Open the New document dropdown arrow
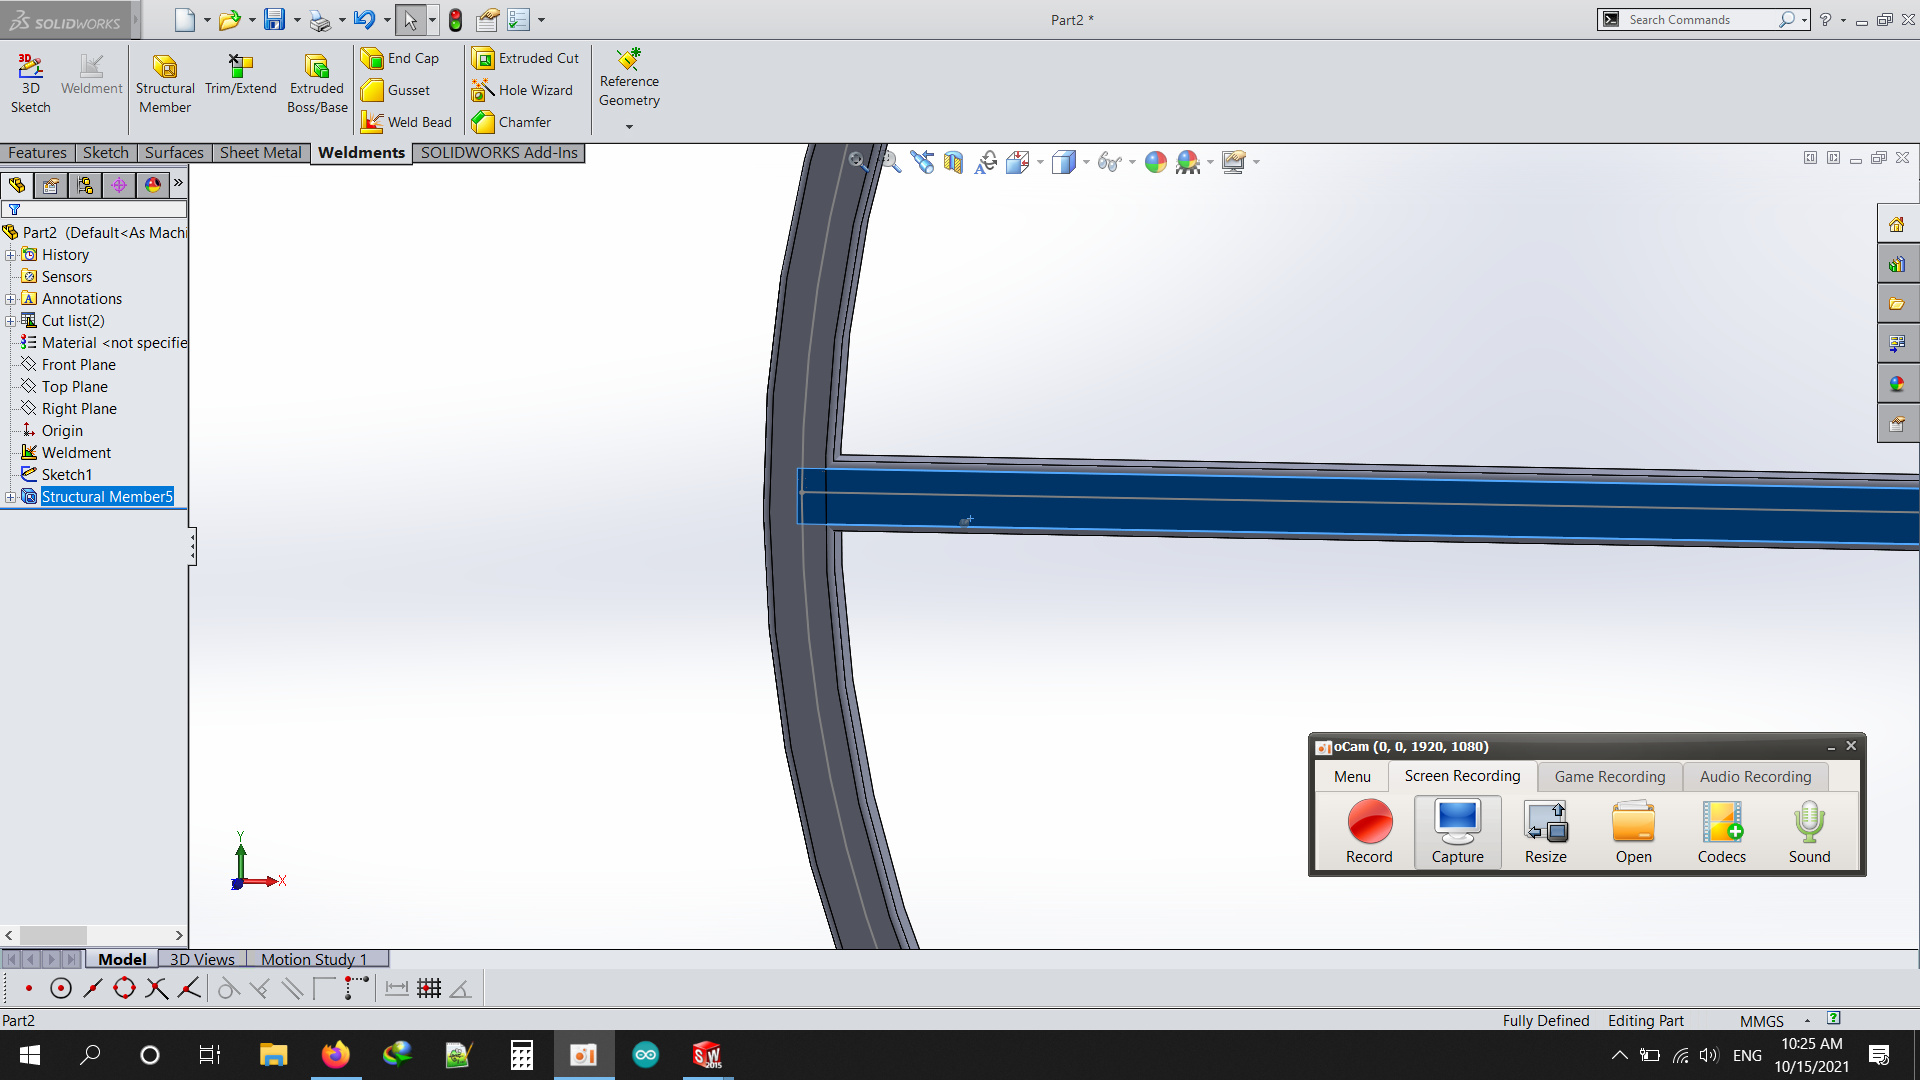The image size is (1920, 1080). click(207, 20)
